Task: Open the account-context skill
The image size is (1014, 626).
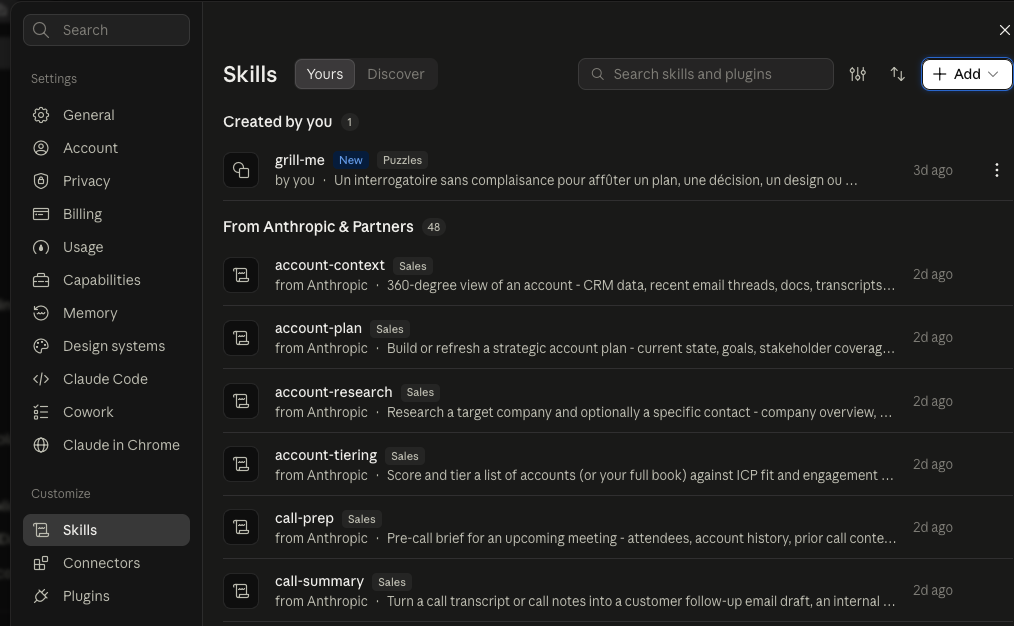Action: 618,275
